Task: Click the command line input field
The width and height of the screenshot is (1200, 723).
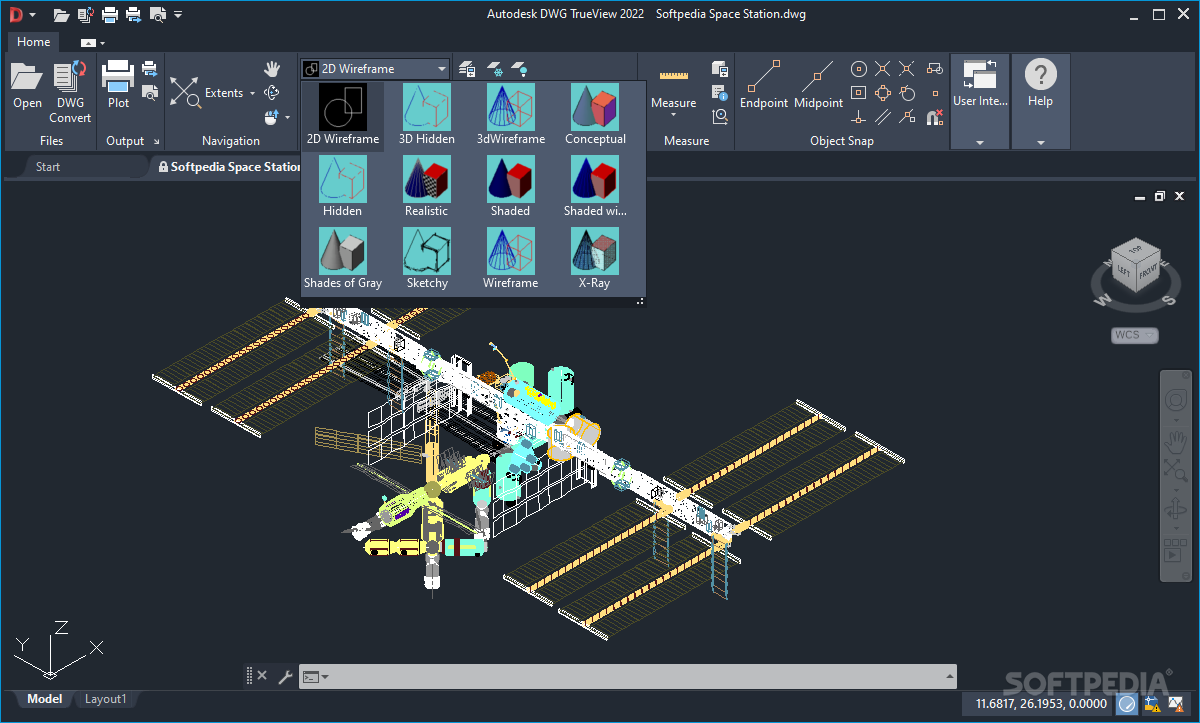Action: 627,677
